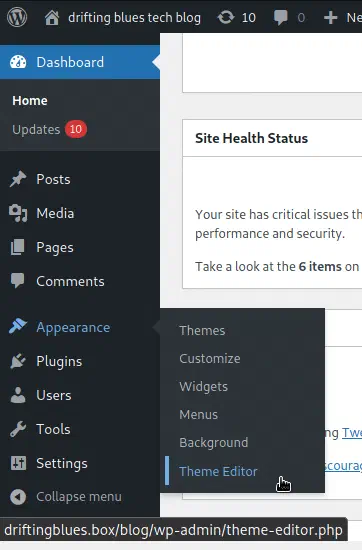Open the updates refresh icon in admin bar

pos(226,17)
